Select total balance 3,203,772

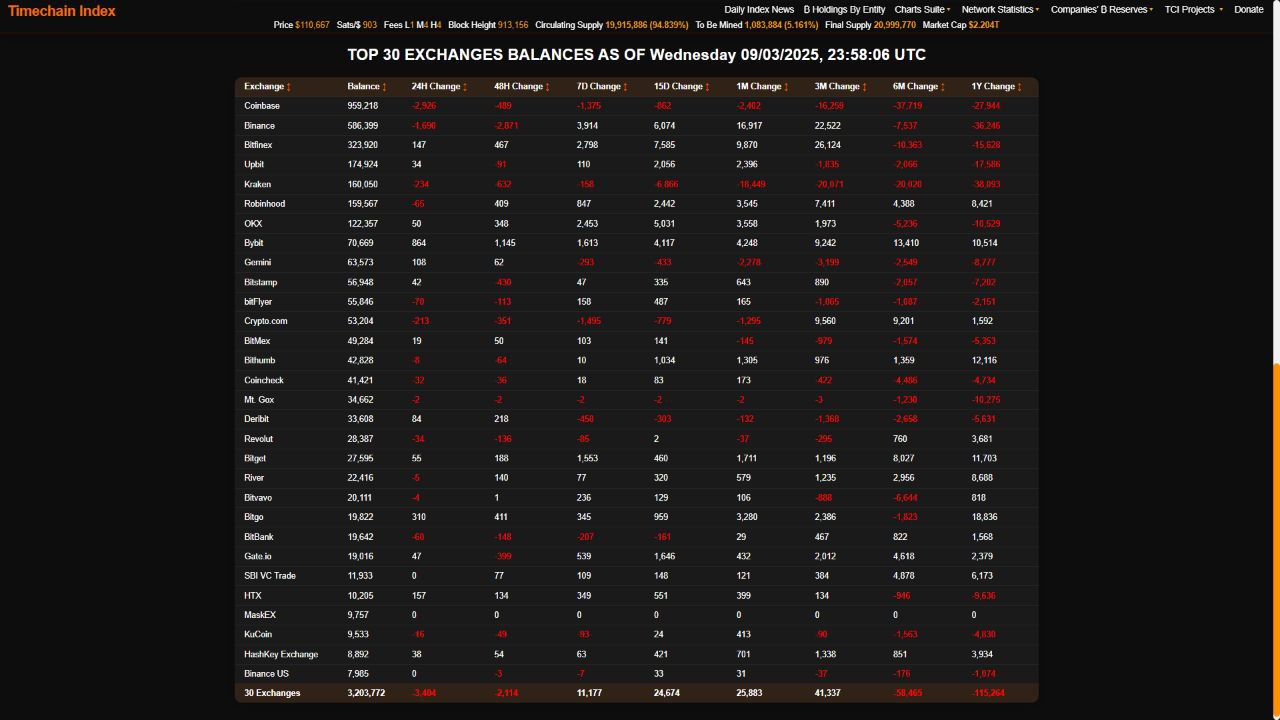[x=366, y=693]
